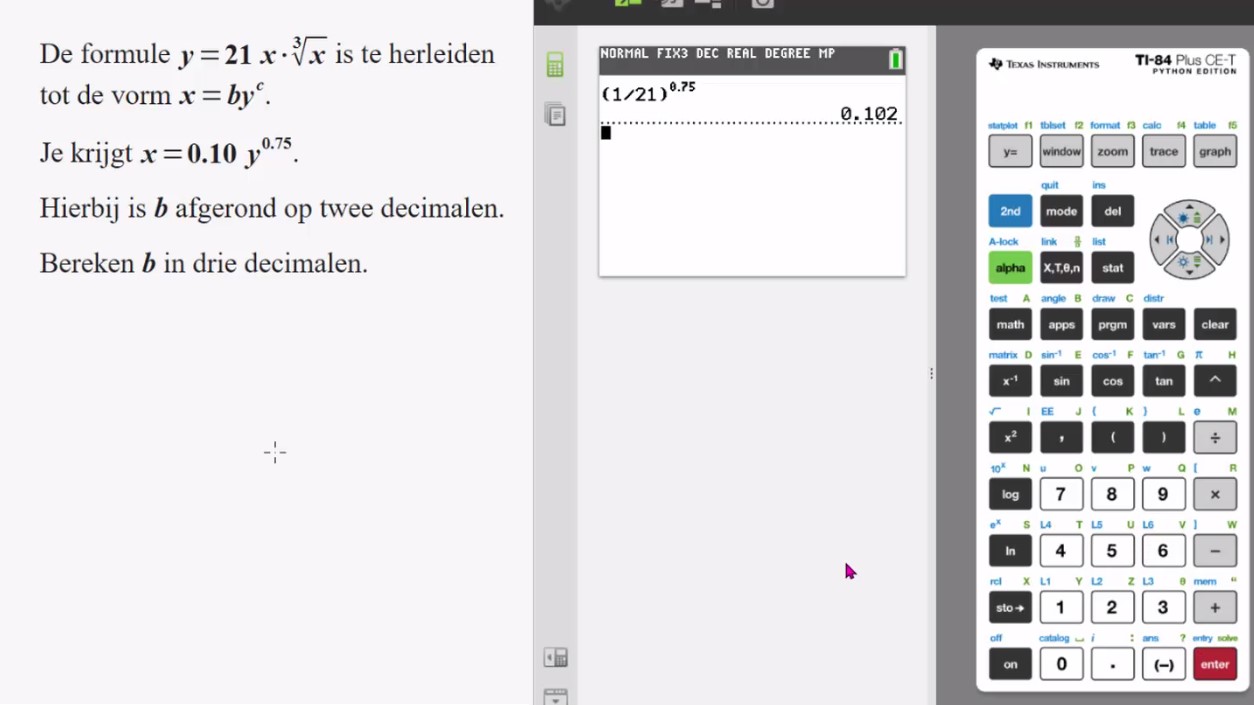Open the math menu key
The image size is (1254, 705).
pos(1010,324)
